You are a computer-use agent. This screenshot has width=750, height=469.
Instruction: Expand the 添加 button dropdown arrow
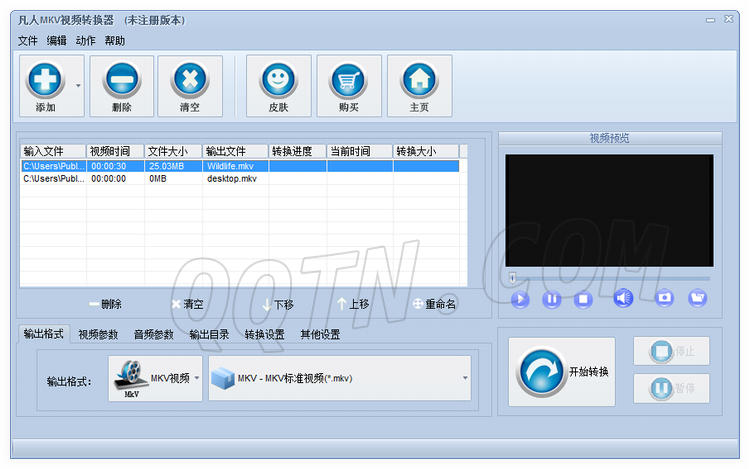pos(79,87)
